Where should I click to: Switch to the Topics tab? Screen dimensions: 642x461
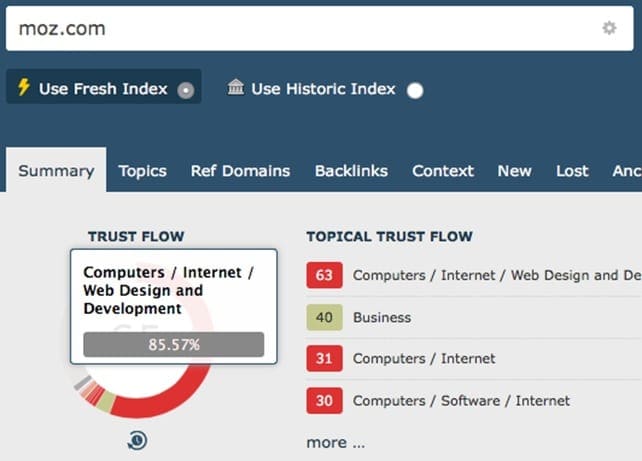[142, 171]
